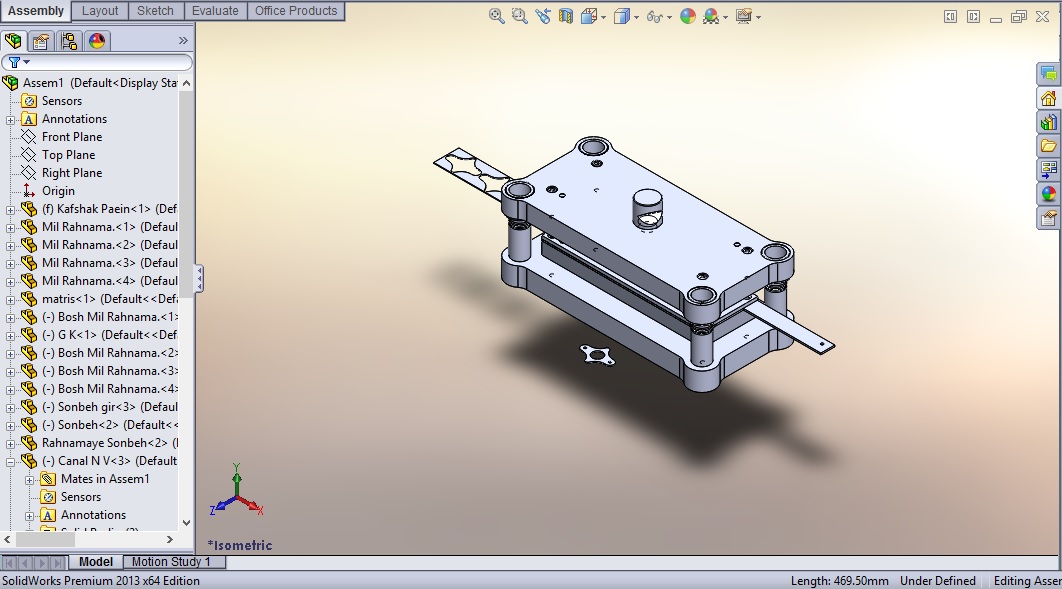Open the Evaluate tab
Image resolution: width=1062 pixels, height=589 pixels.
point(215,11)
